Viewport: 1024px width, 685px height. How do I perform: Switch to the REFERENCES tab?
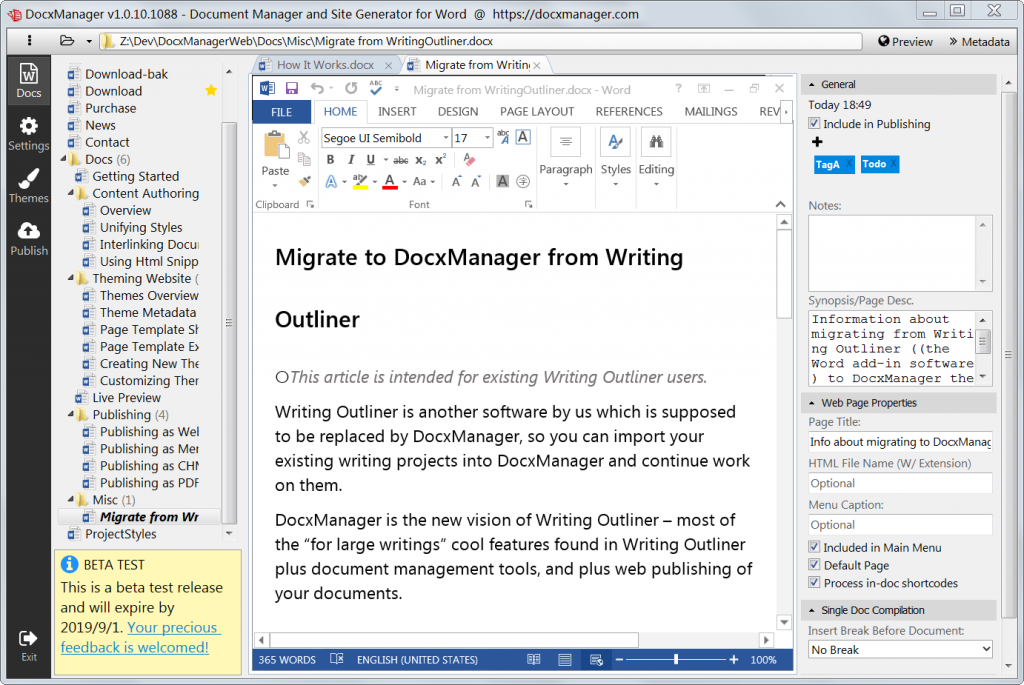pos(629,112)
